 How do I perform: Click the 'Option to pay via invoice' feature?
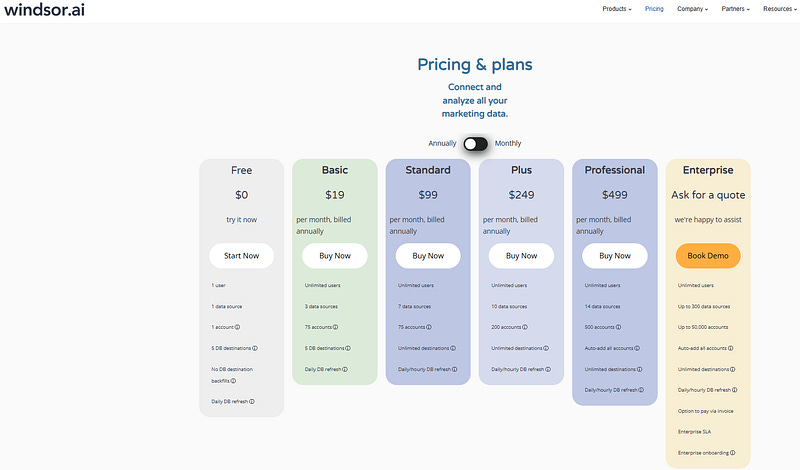point(706,411)
